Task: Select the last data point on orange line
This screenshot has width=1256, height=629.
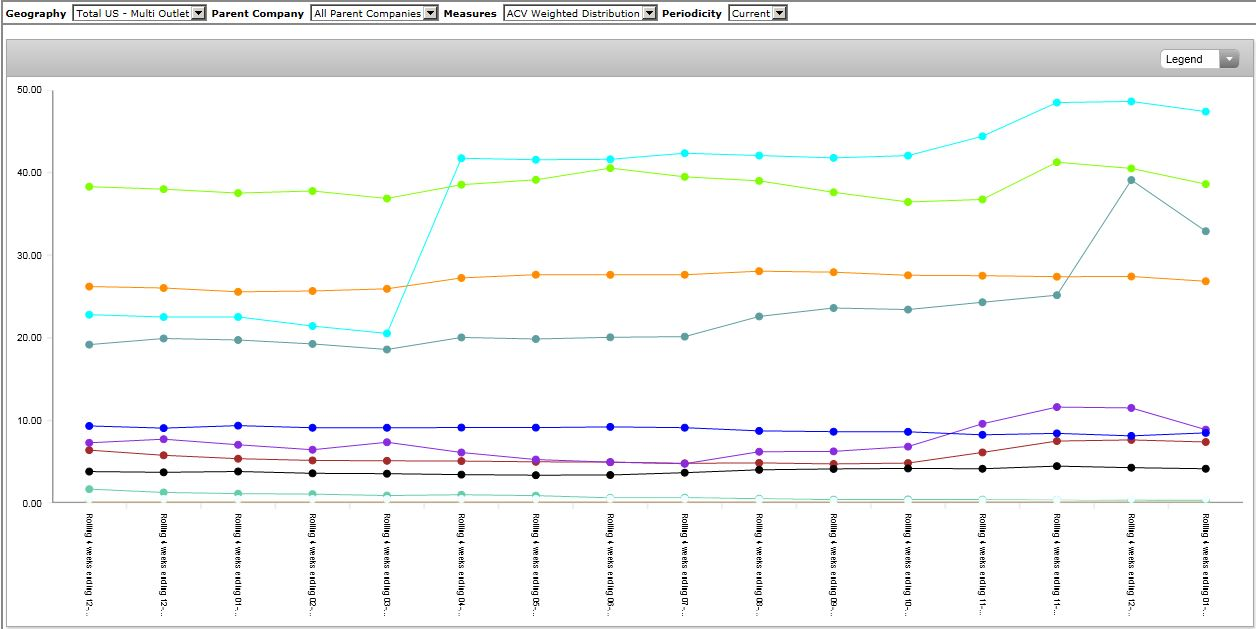Action: (1205, 281)
